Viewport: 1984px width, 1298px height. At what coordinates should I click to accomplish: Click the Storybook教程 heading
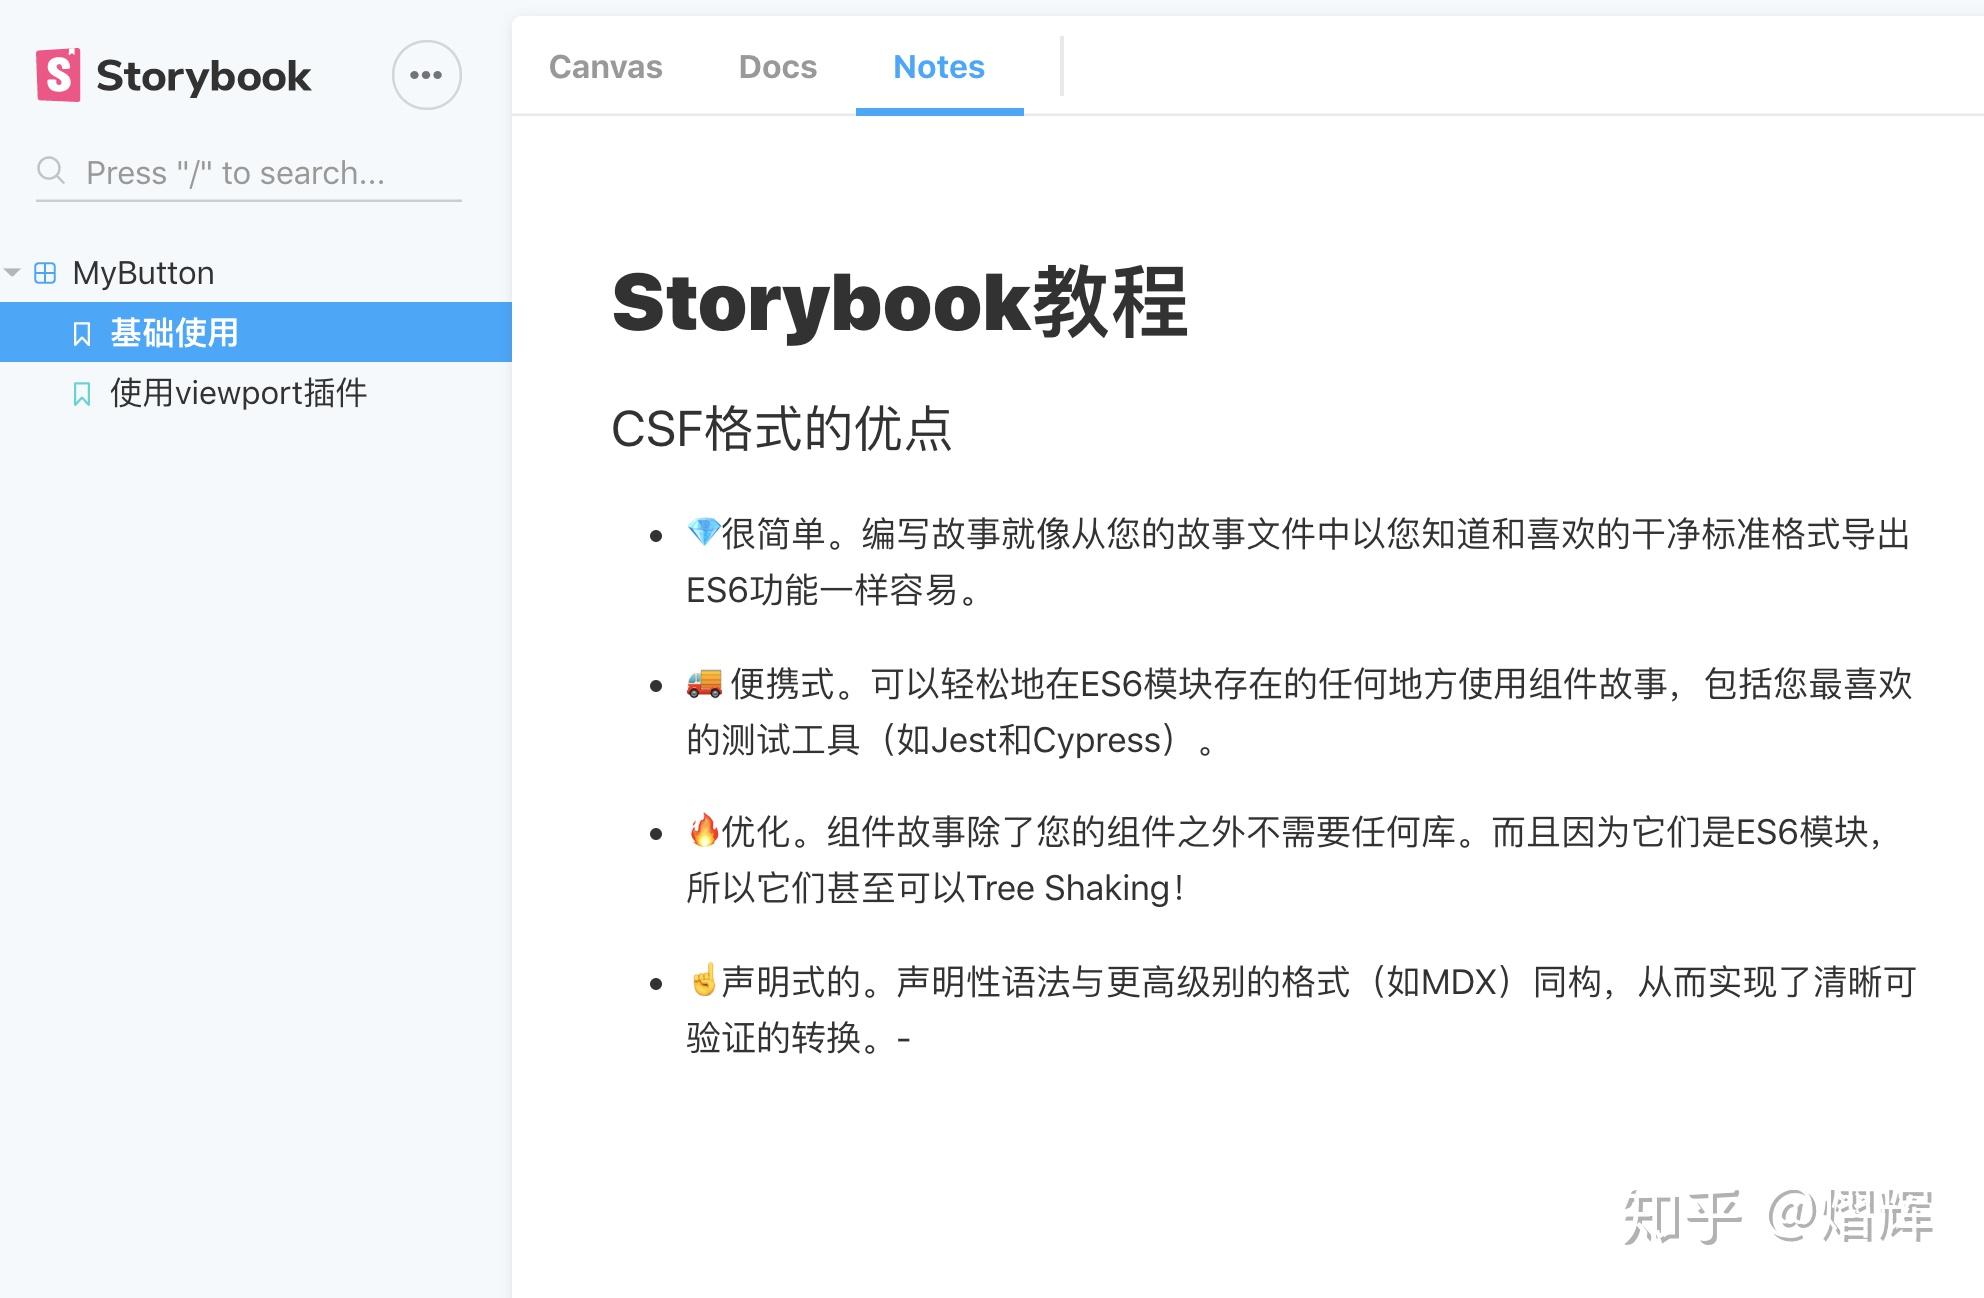coord(898,303)
